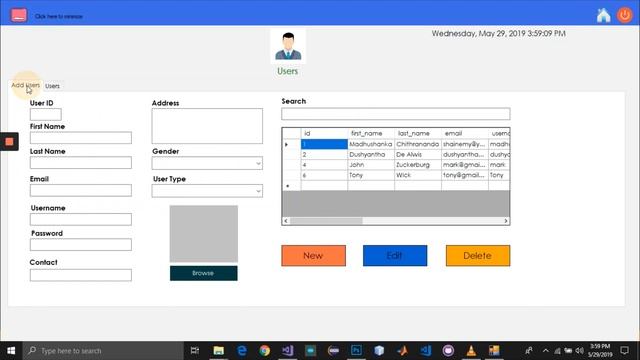Select the Chithrananda cell
The image size is (640, 360).
pyautogui.click(x=418, y=144)
